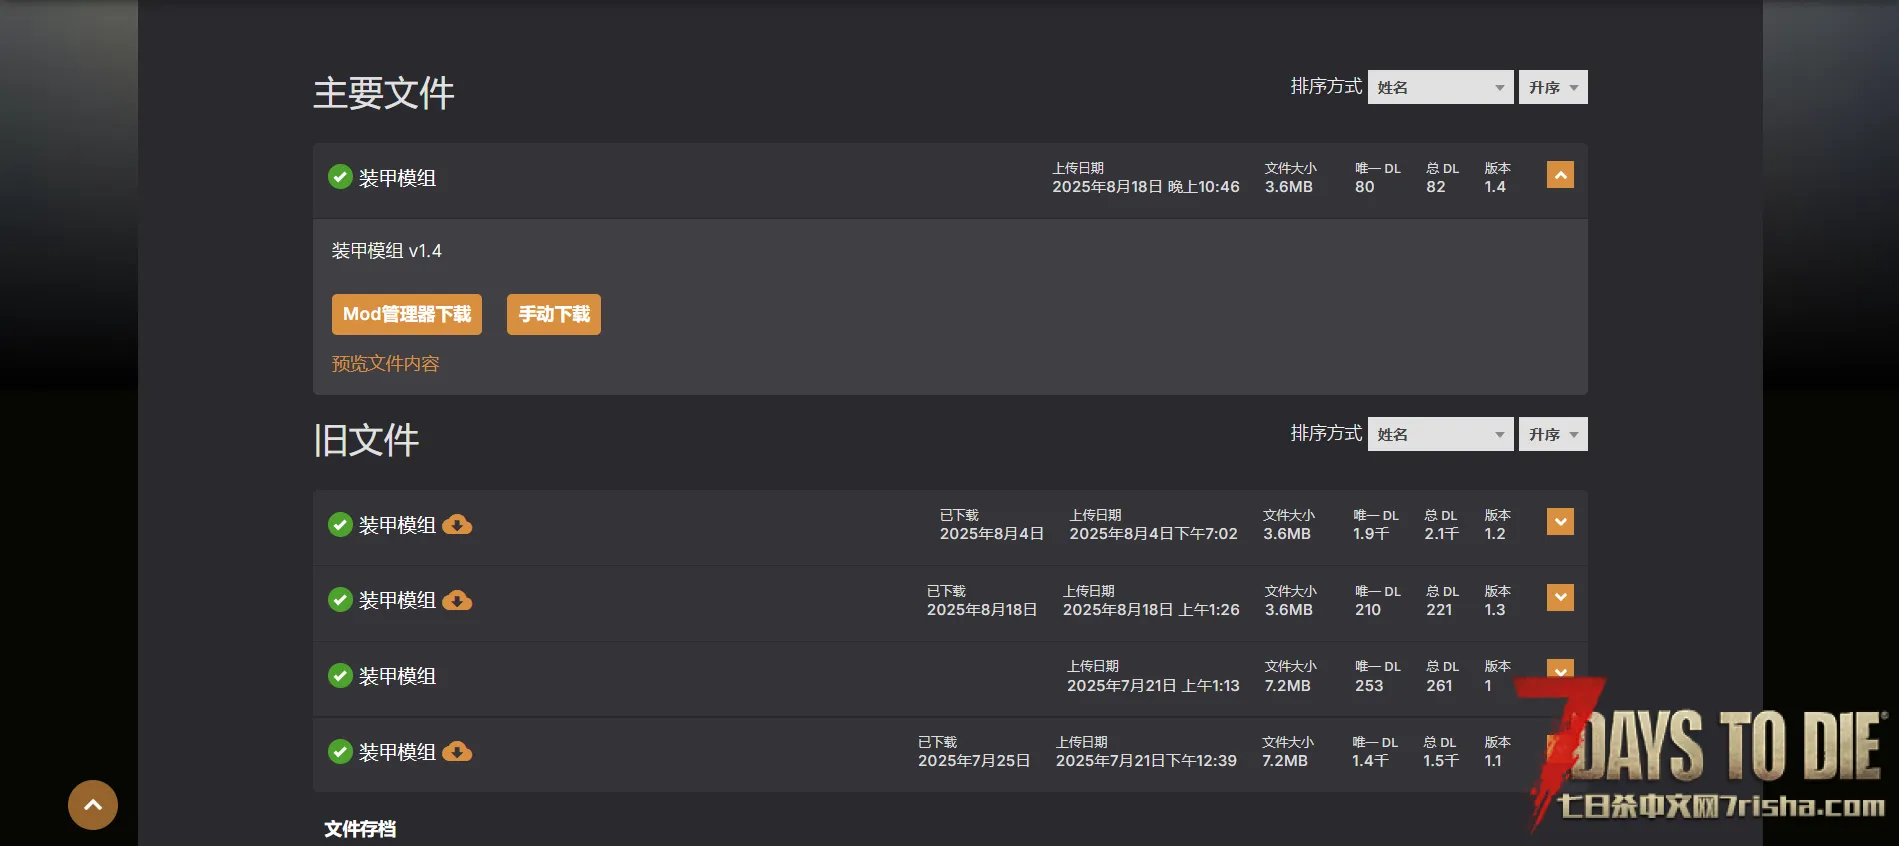Image resolution: width=1899 pixels, height=846 pixels.
Task: Click the 文件存档 heading
Action: (360, 829)
